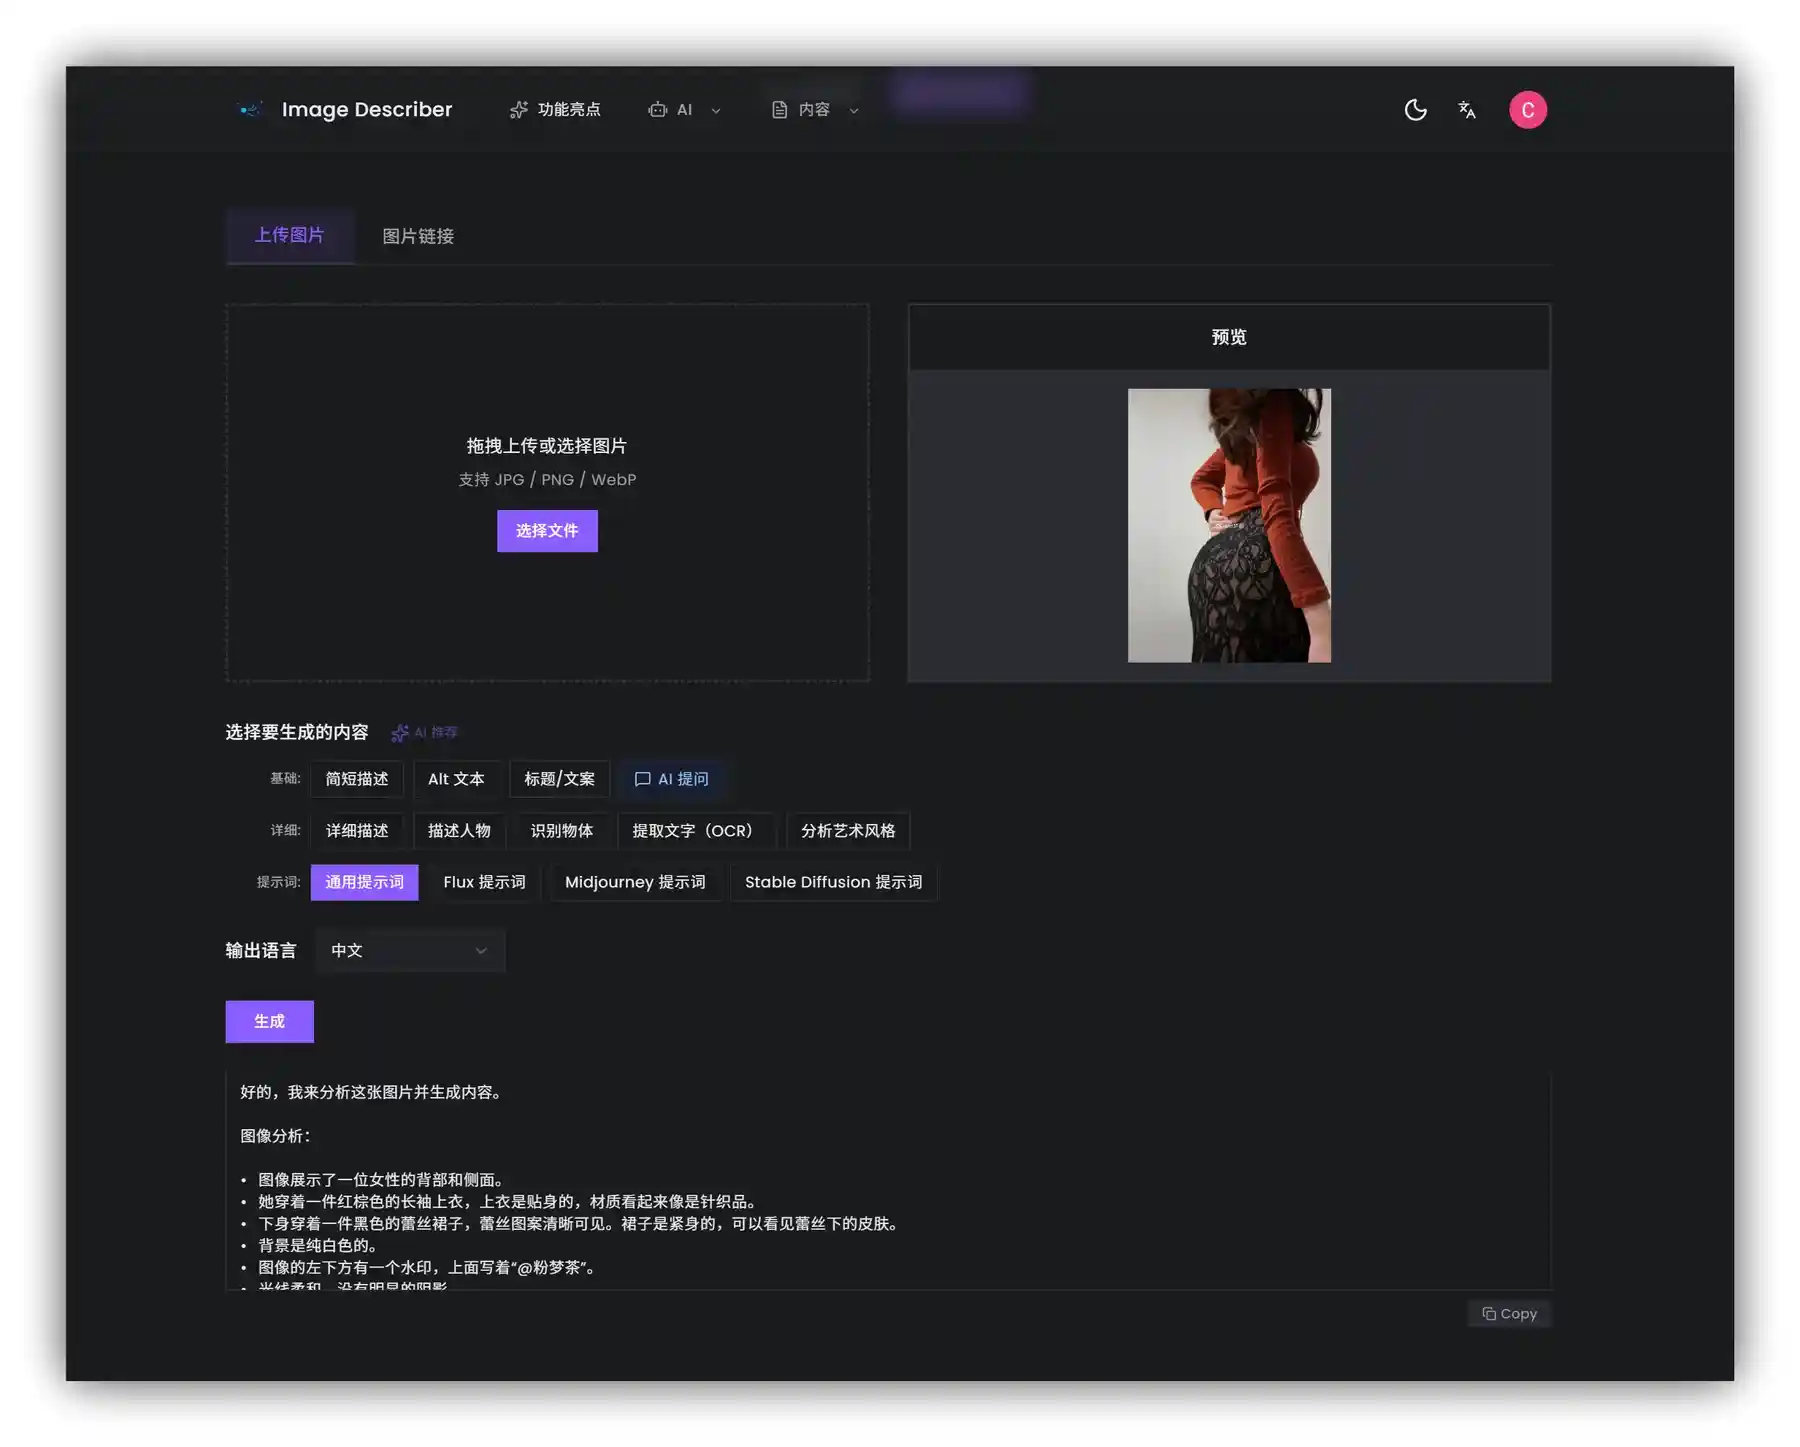1800x1447 pixels.
Task: Open the language translation icon
Action: 1467,110
